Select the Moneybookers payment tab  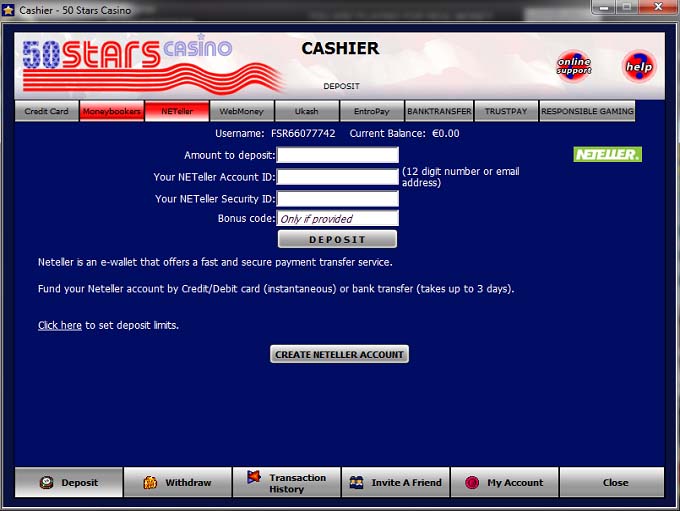pyautogui.click(x=112, y=111)
